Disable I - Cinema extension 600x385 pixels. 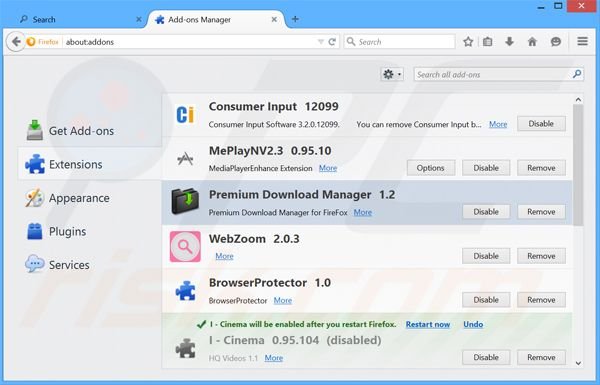(x=486, y=357)
